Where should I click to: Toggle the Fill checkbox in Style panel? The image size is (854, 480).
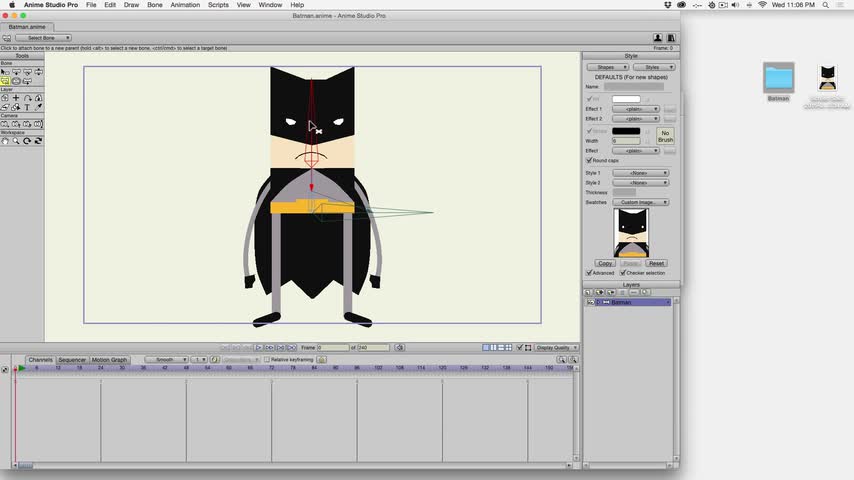pos(589,99)
